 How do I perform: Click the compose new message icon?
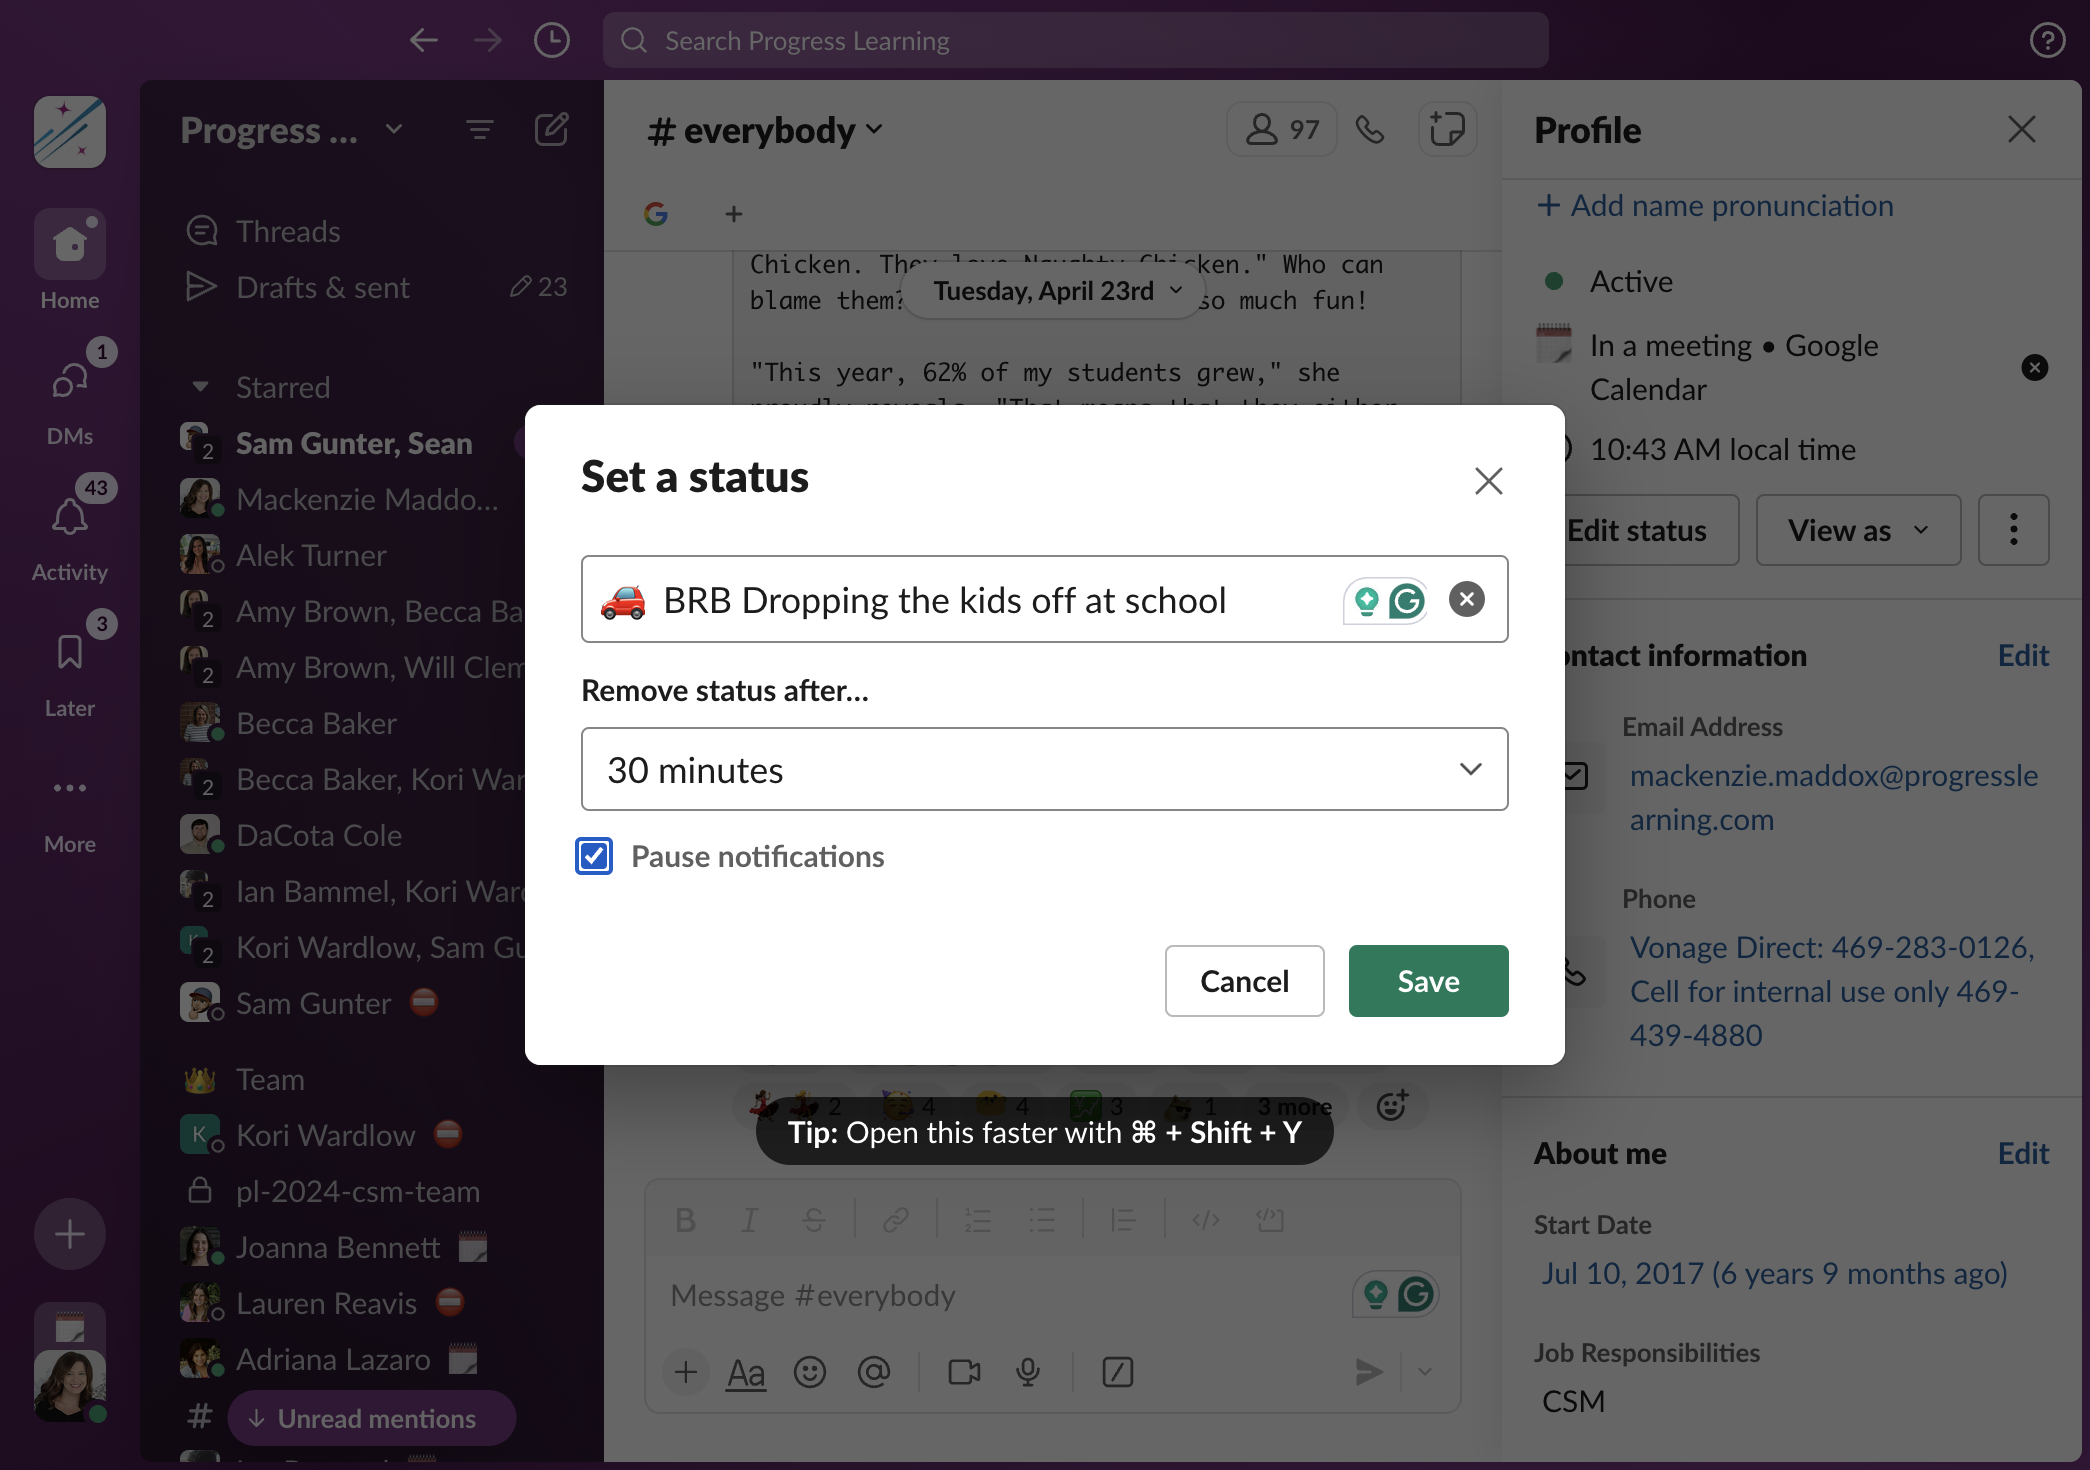[551, 130]
